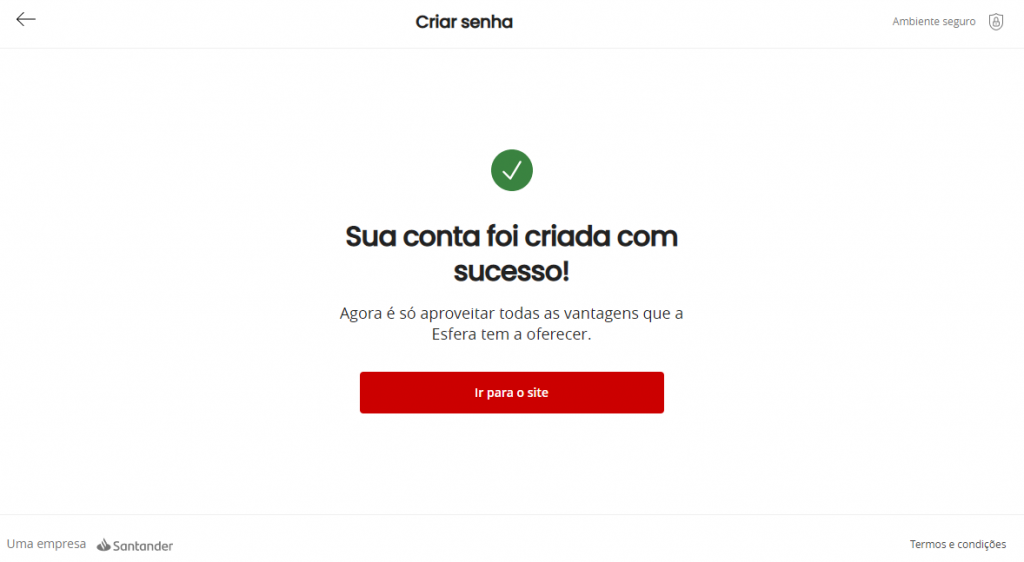Screen dimensions: 1024x562
Task: Click tem a oferecer text
Action: tap(536, 334)
